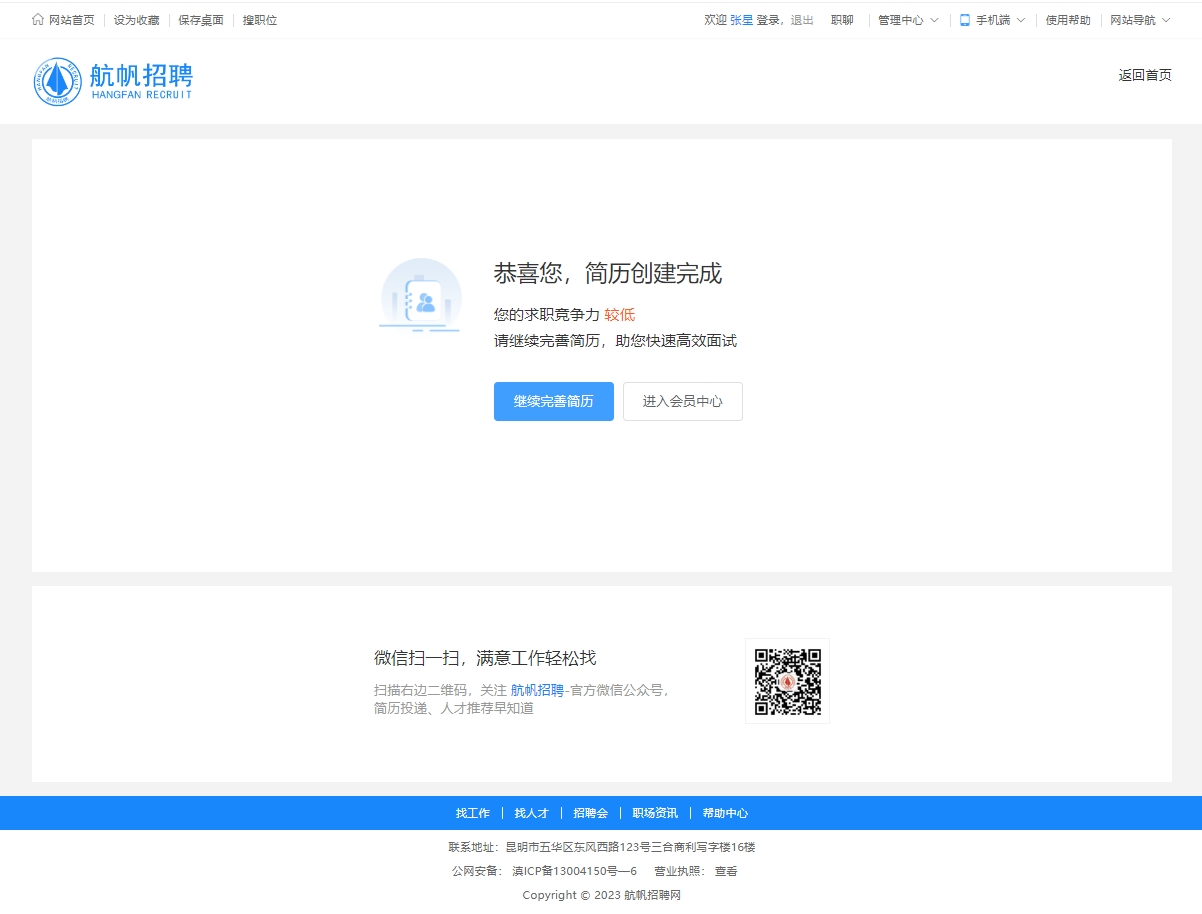Click the 返回首页 link
Screen dimensions: 1202x914
tap(1145, 76)
